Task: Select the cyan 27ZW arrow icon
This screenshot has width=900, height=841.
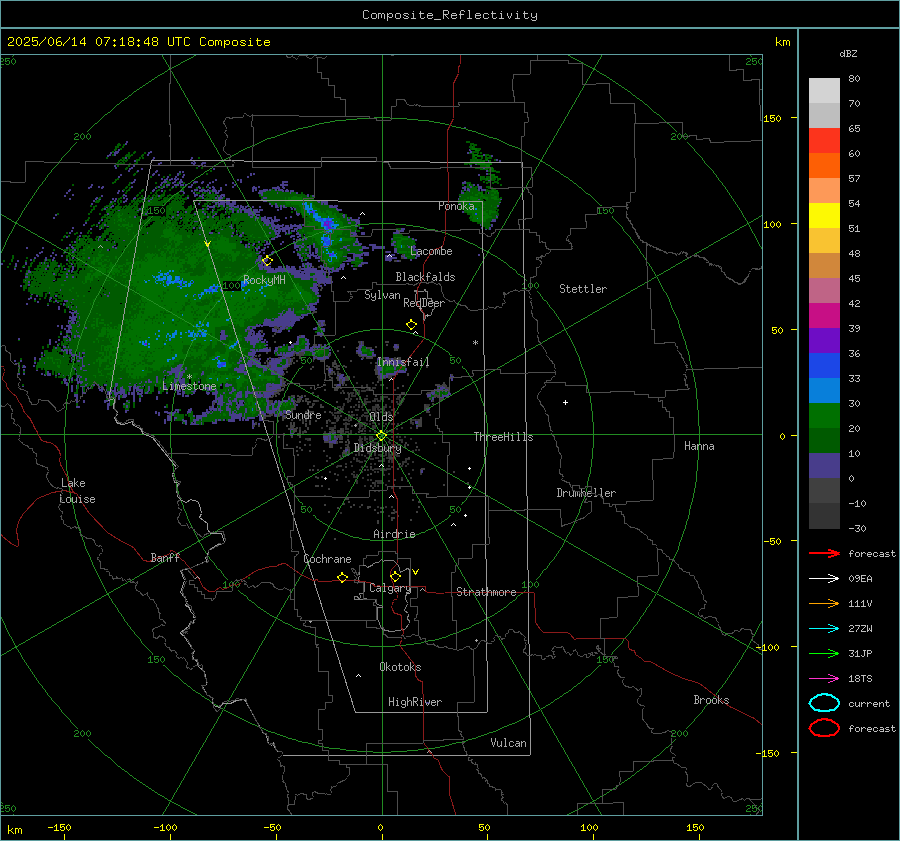Action: click(x=824, y=629)
